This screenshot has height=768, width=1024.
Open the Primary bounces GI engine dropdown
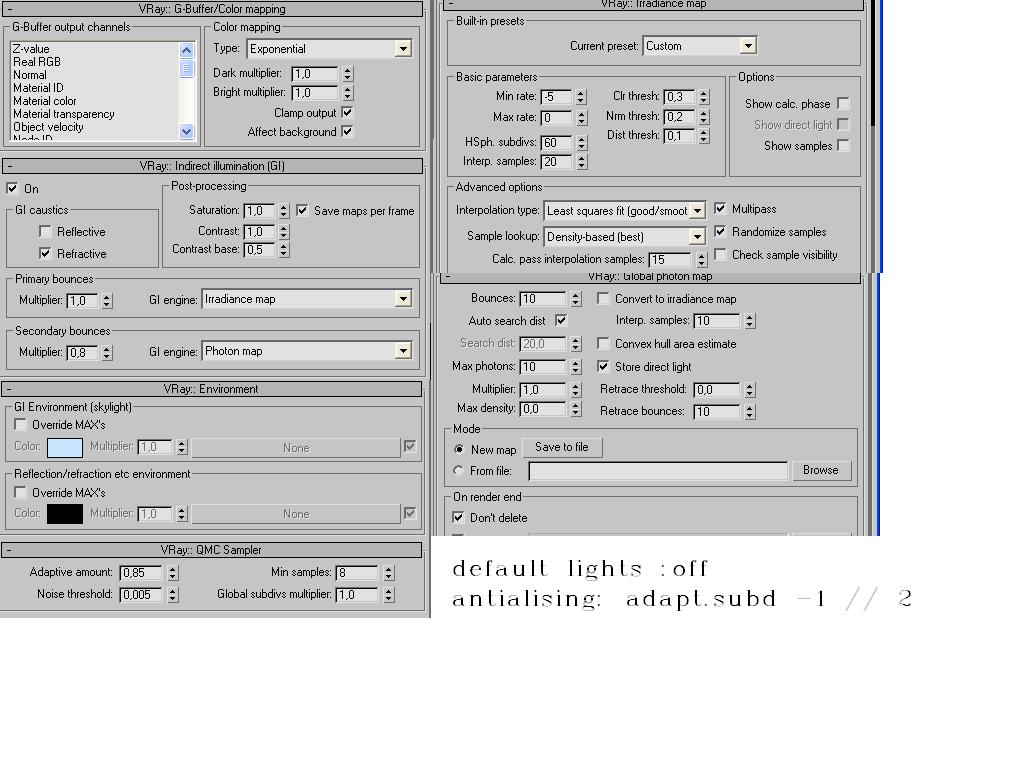[x=403, y=299]
